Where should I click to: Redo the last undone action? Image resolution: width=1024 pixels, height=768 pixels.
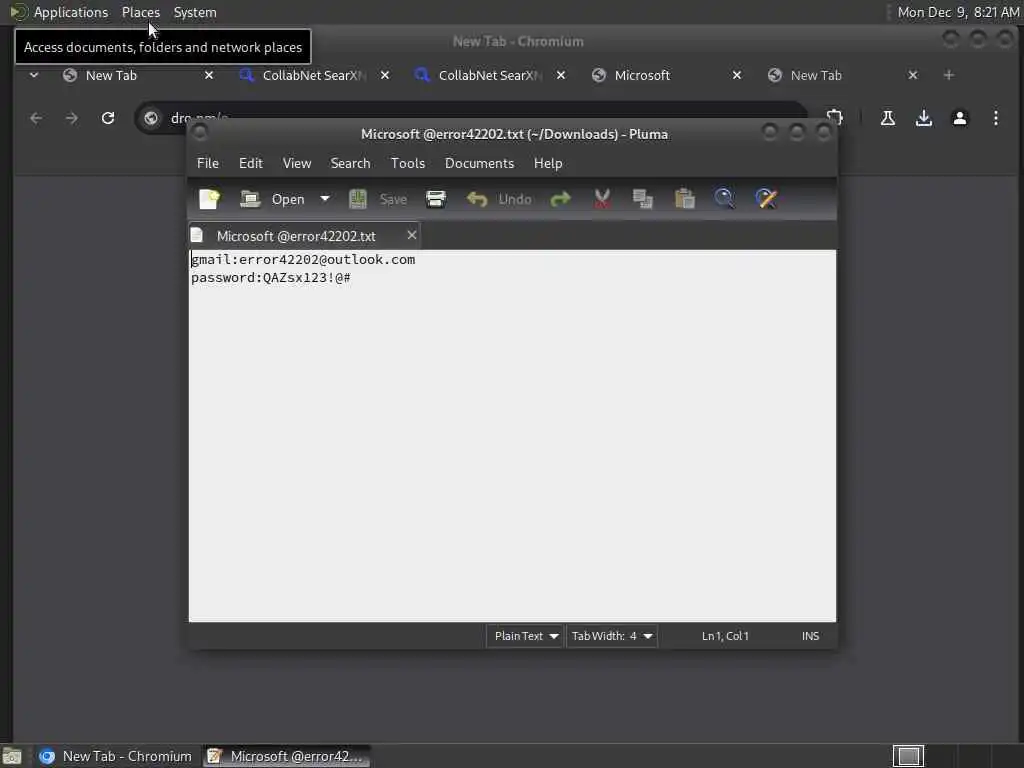(560, 199)
